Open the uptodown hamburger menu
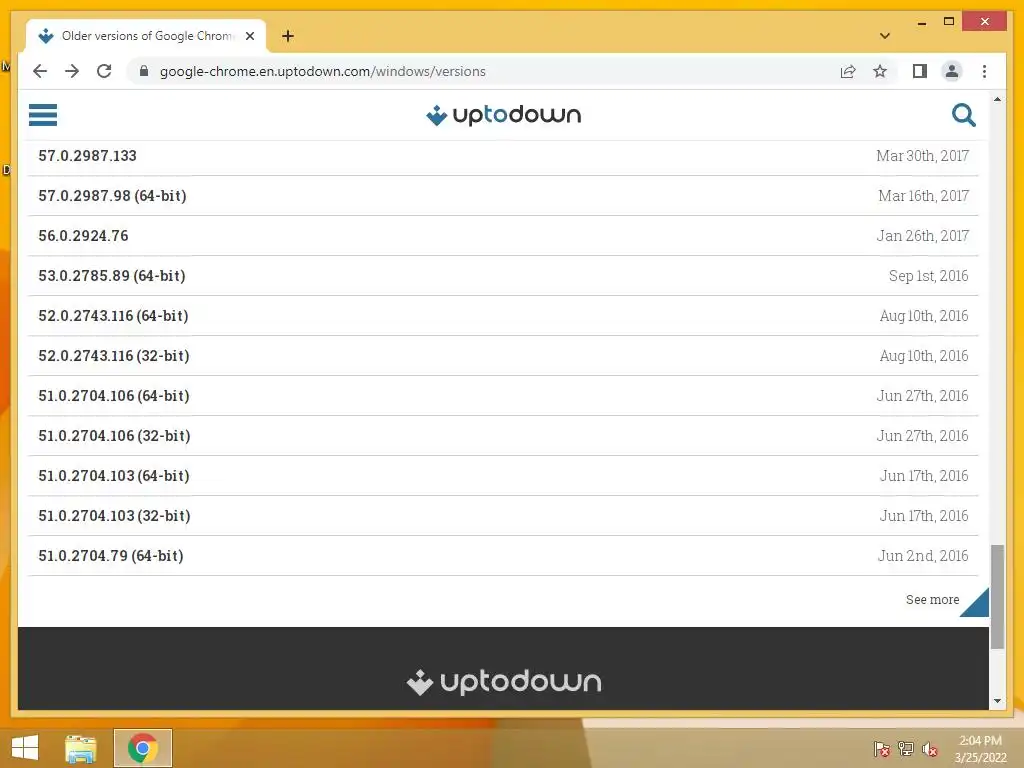This screenshot has height=768, width=1024. pyautogui.click(x=43, y=115)
